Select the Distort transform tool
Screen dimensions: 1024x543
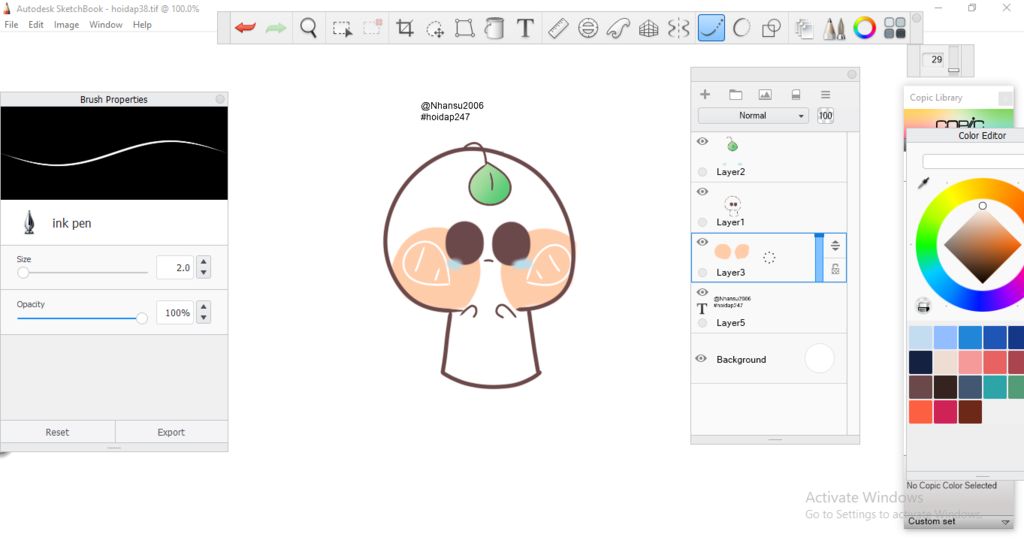[x=464, y=28]
